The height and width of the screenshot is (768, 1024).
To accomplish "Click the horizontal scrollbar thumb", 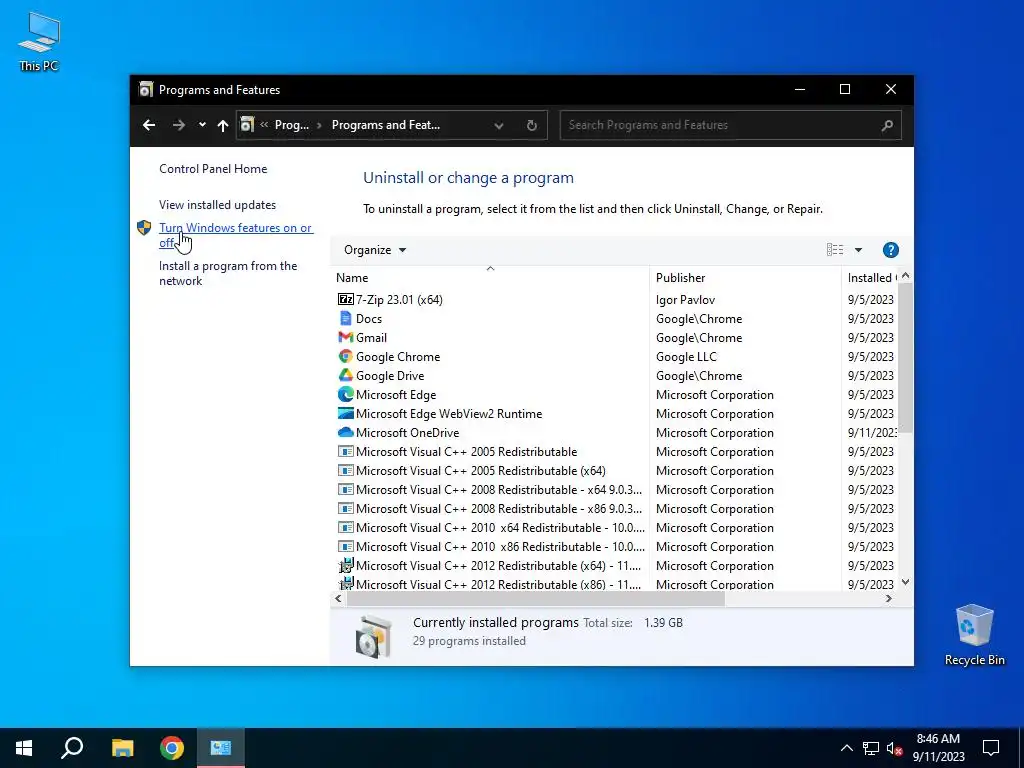I will 536,598.
